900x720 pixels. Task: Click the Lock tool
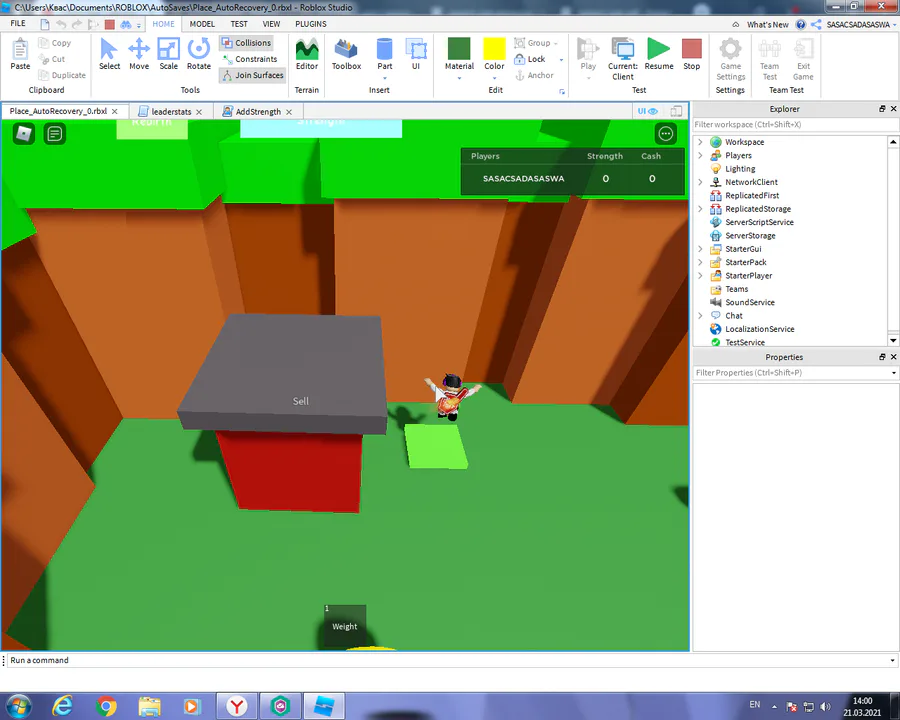point(530,59)
